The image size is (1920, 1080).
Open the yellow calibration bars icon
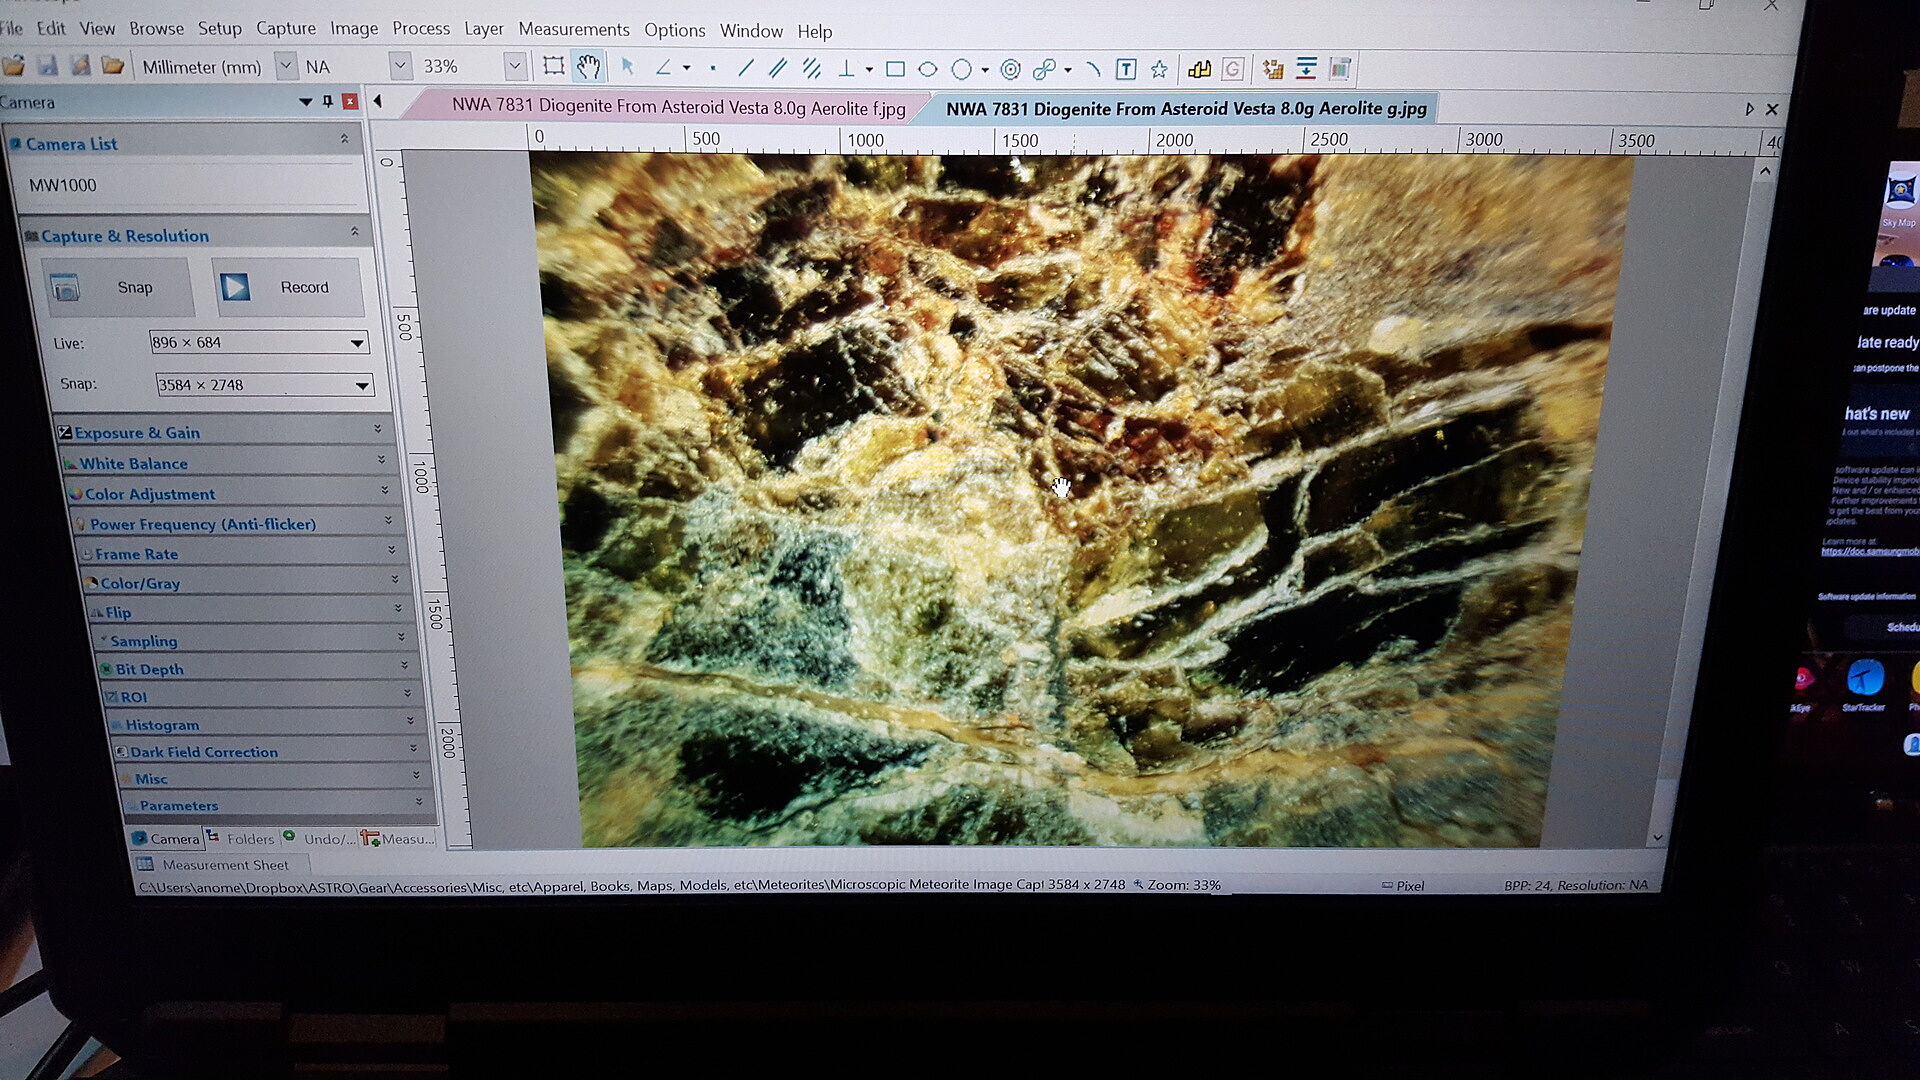pos(1200,69)
